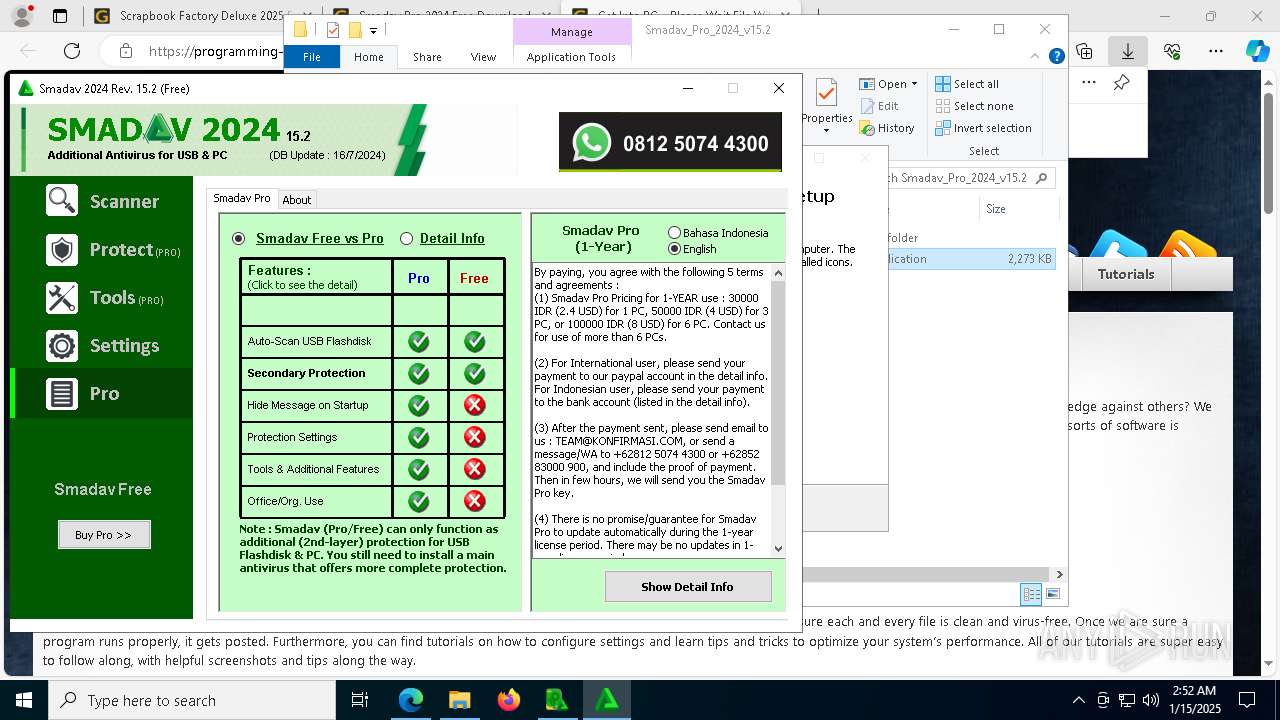Select the Smadav Free vs Pro radio
Screen dimensions: 1280x720
coord(238,238)
